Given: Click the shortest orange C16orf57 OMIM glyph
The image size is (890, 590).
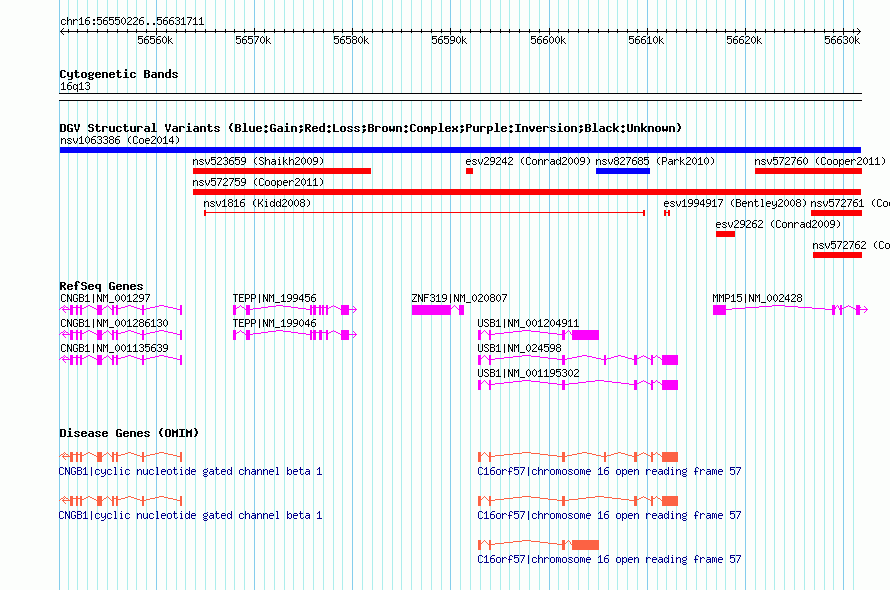Looking at the screenshot, I should coord(538,545).
